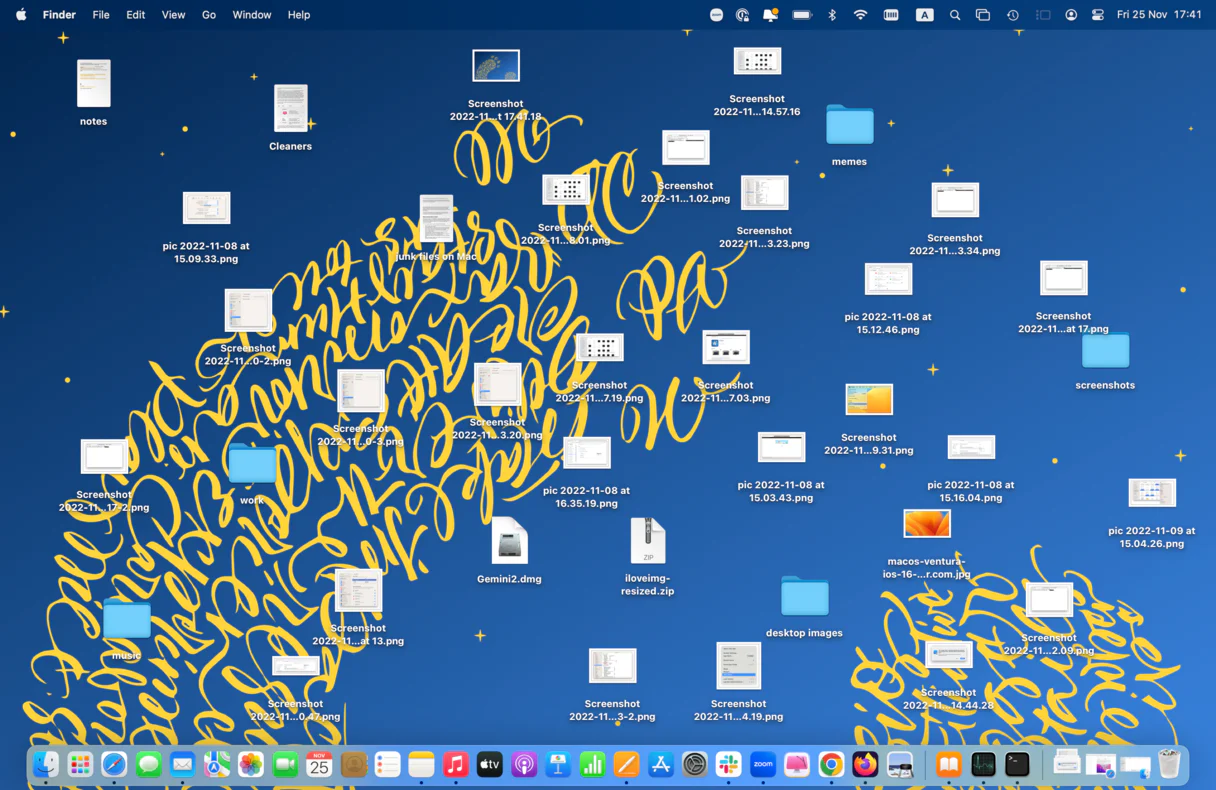
Task: Launch Firefox from the Dock
Action: coord(864,764)
